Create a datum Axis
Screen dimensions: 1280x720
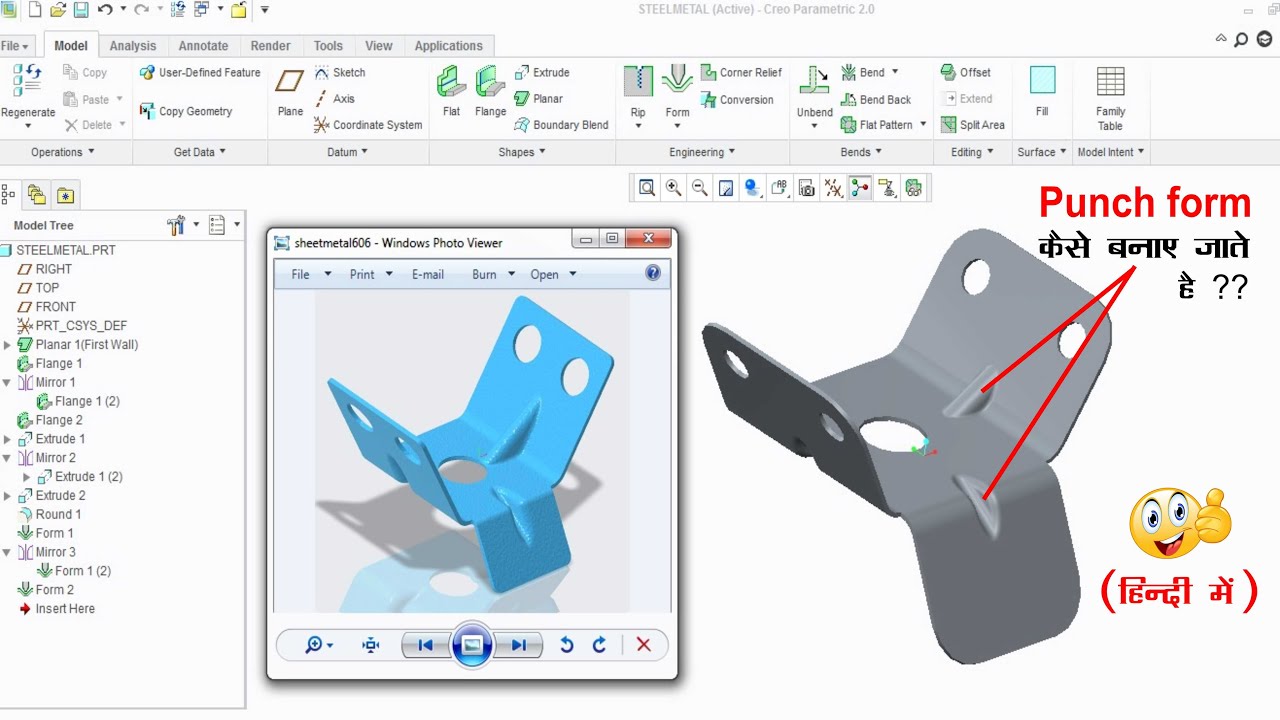pos(335,99)
